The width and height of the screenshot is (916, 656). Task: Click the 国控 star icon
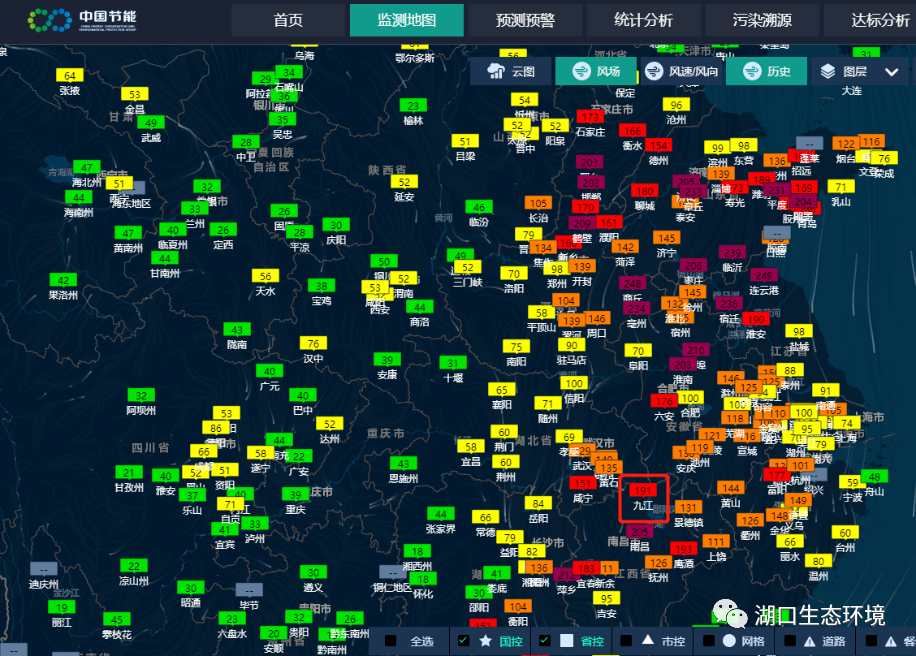[486, 640]
